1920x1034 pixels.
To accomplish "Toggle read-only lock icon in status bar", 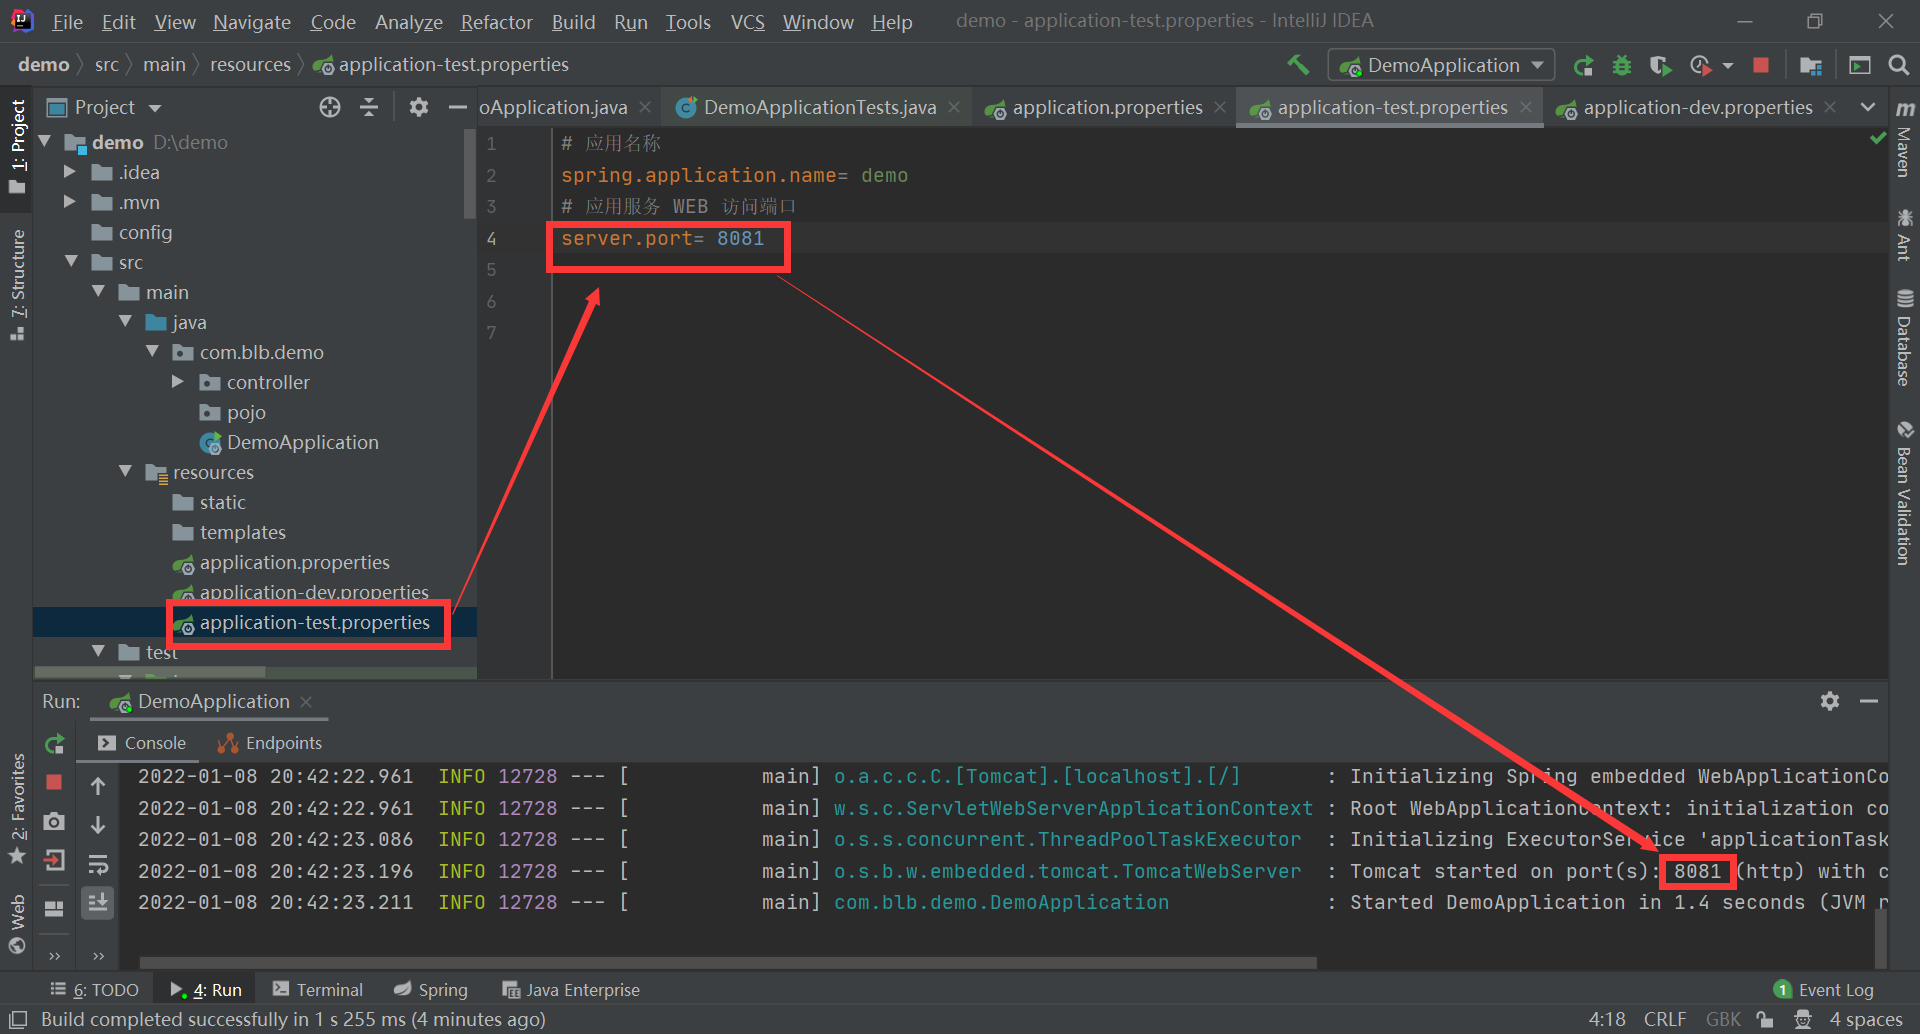I will 1765,1019.
